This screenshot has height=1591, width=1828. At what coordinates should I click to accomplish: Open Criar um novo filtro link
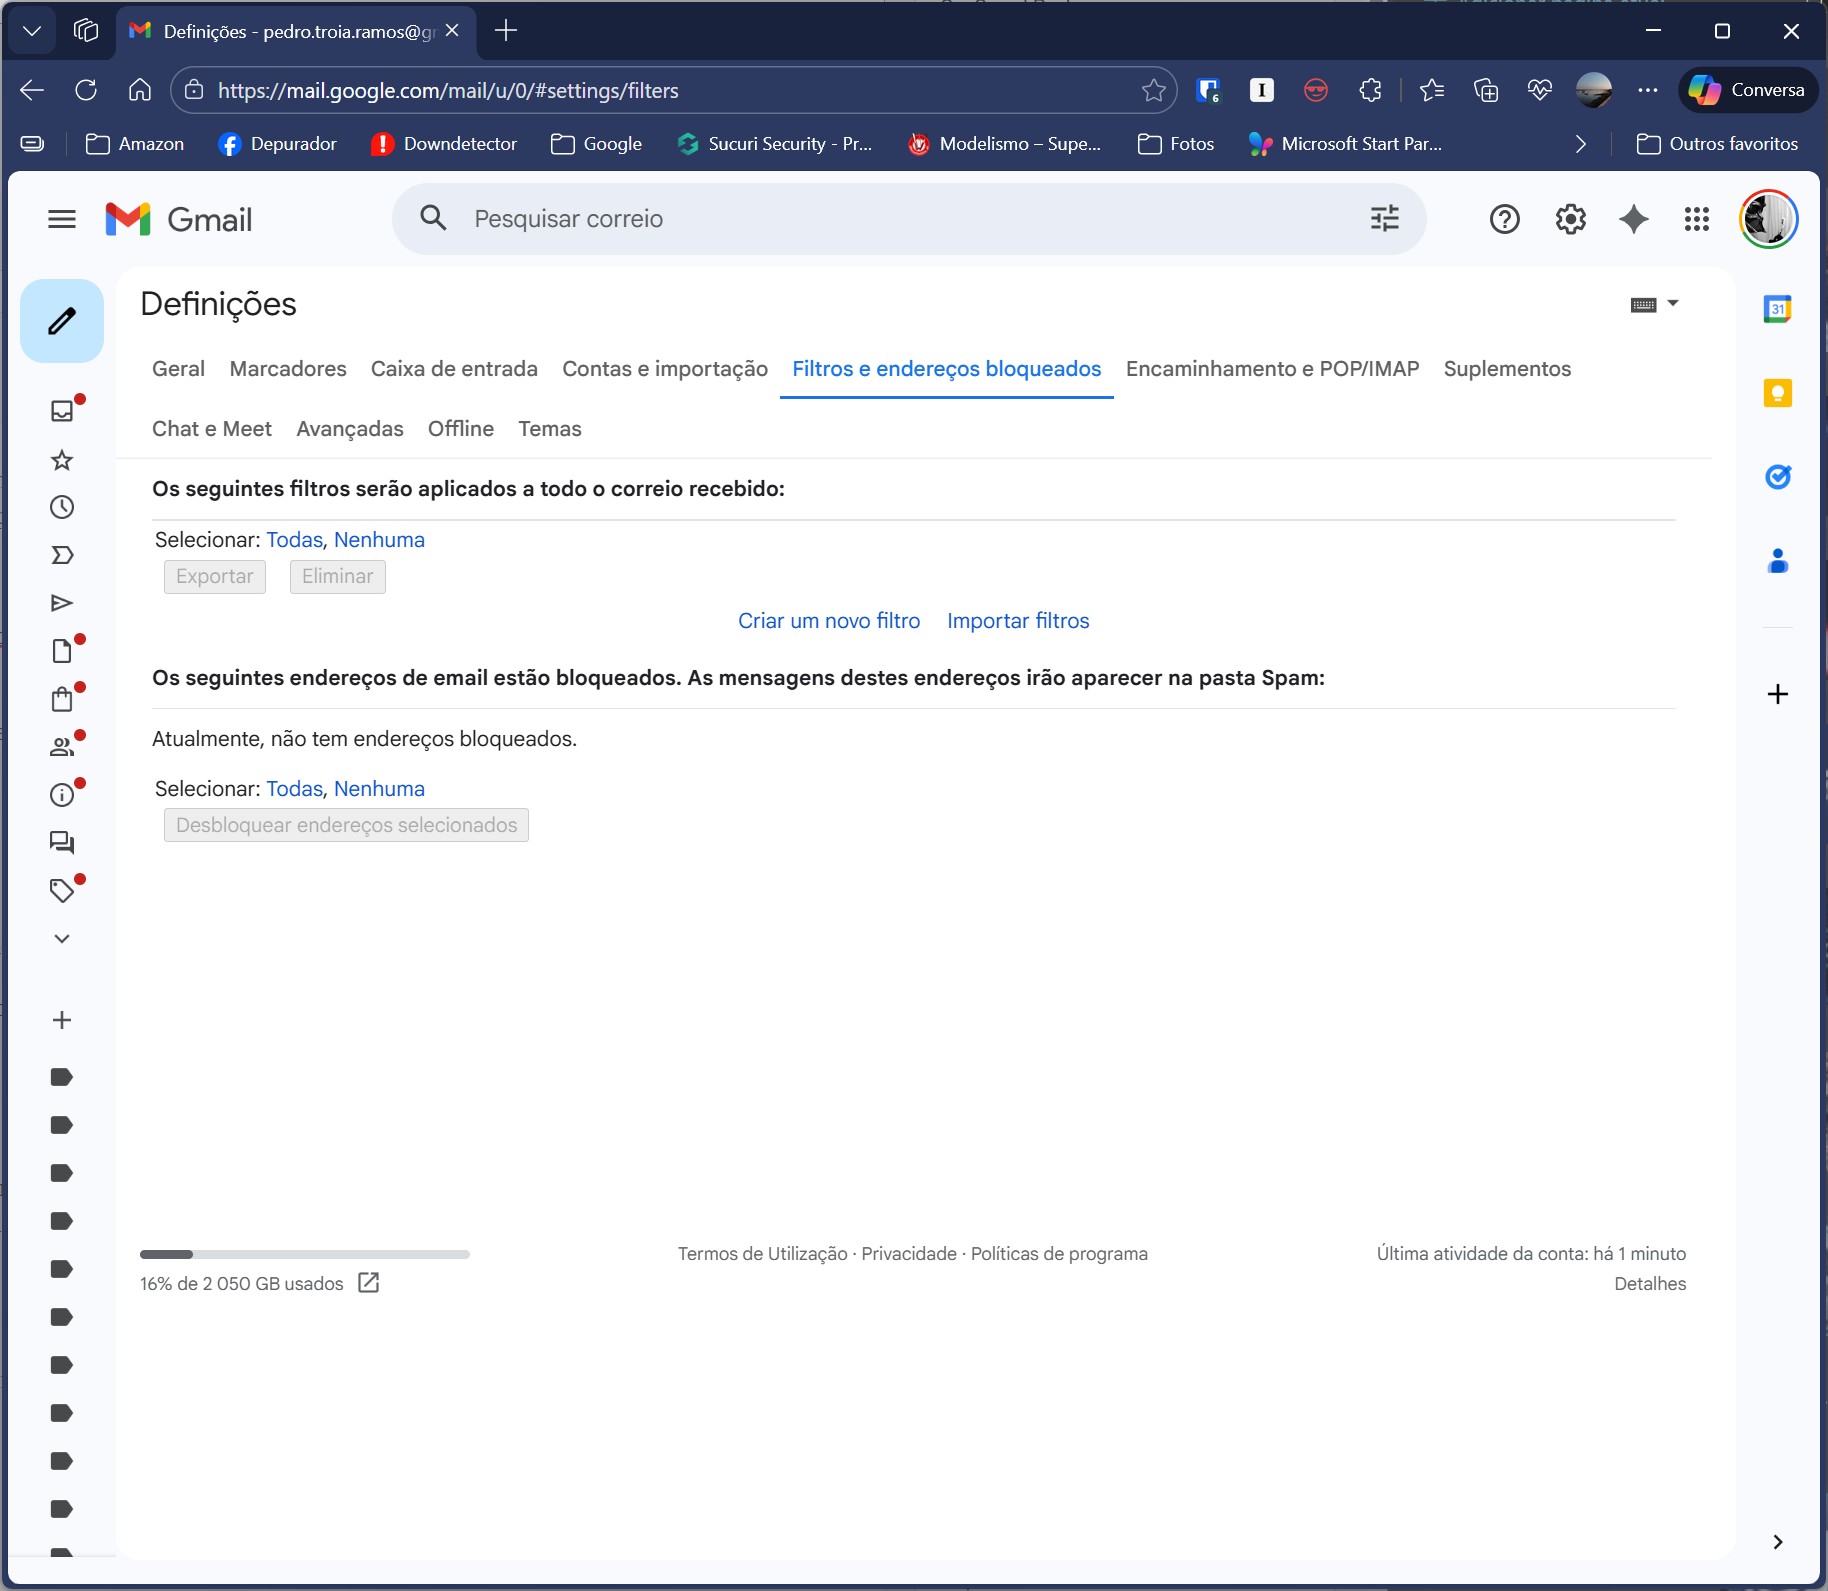coord(829,620)
